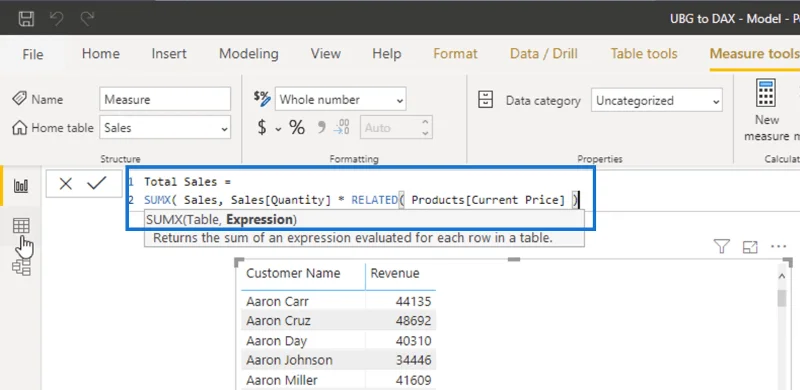
Task: Switch to the Format tab
Action: [455, 54]
